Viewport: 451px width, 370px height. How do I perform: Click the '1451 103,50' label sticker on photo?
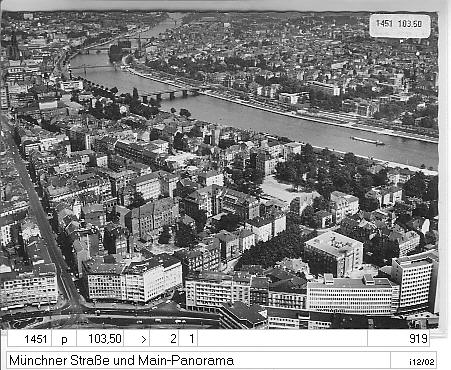coord(400,25)
